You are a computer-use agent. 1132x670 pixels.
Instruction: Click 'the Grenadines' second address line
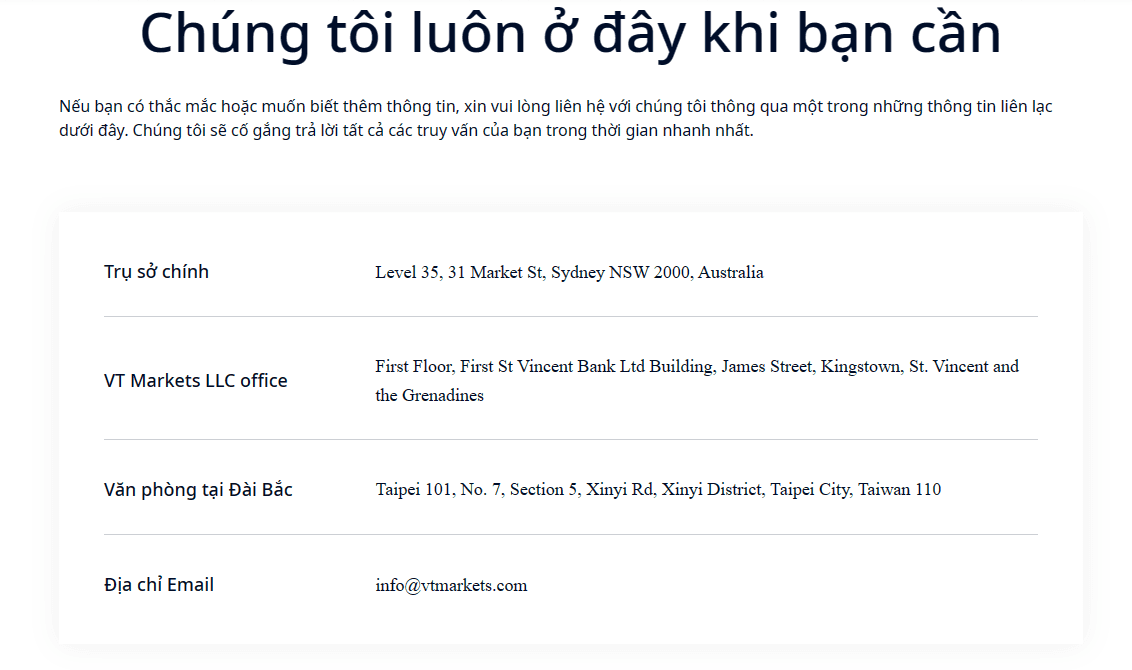click(x=430, y=396)
